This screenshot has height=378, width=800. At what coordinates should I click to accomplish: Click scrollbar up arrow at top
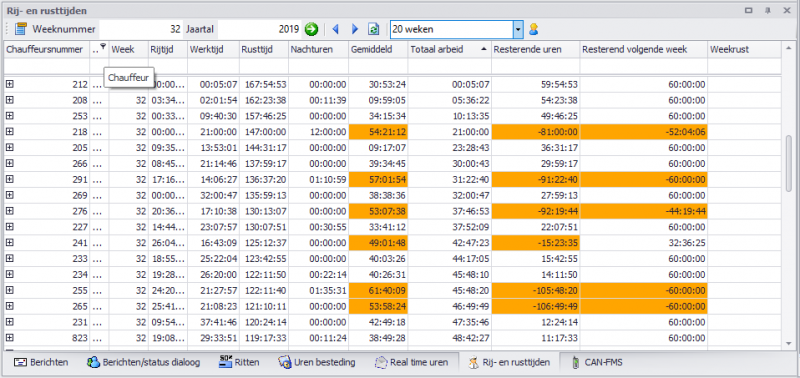click(x=790, y=47)
